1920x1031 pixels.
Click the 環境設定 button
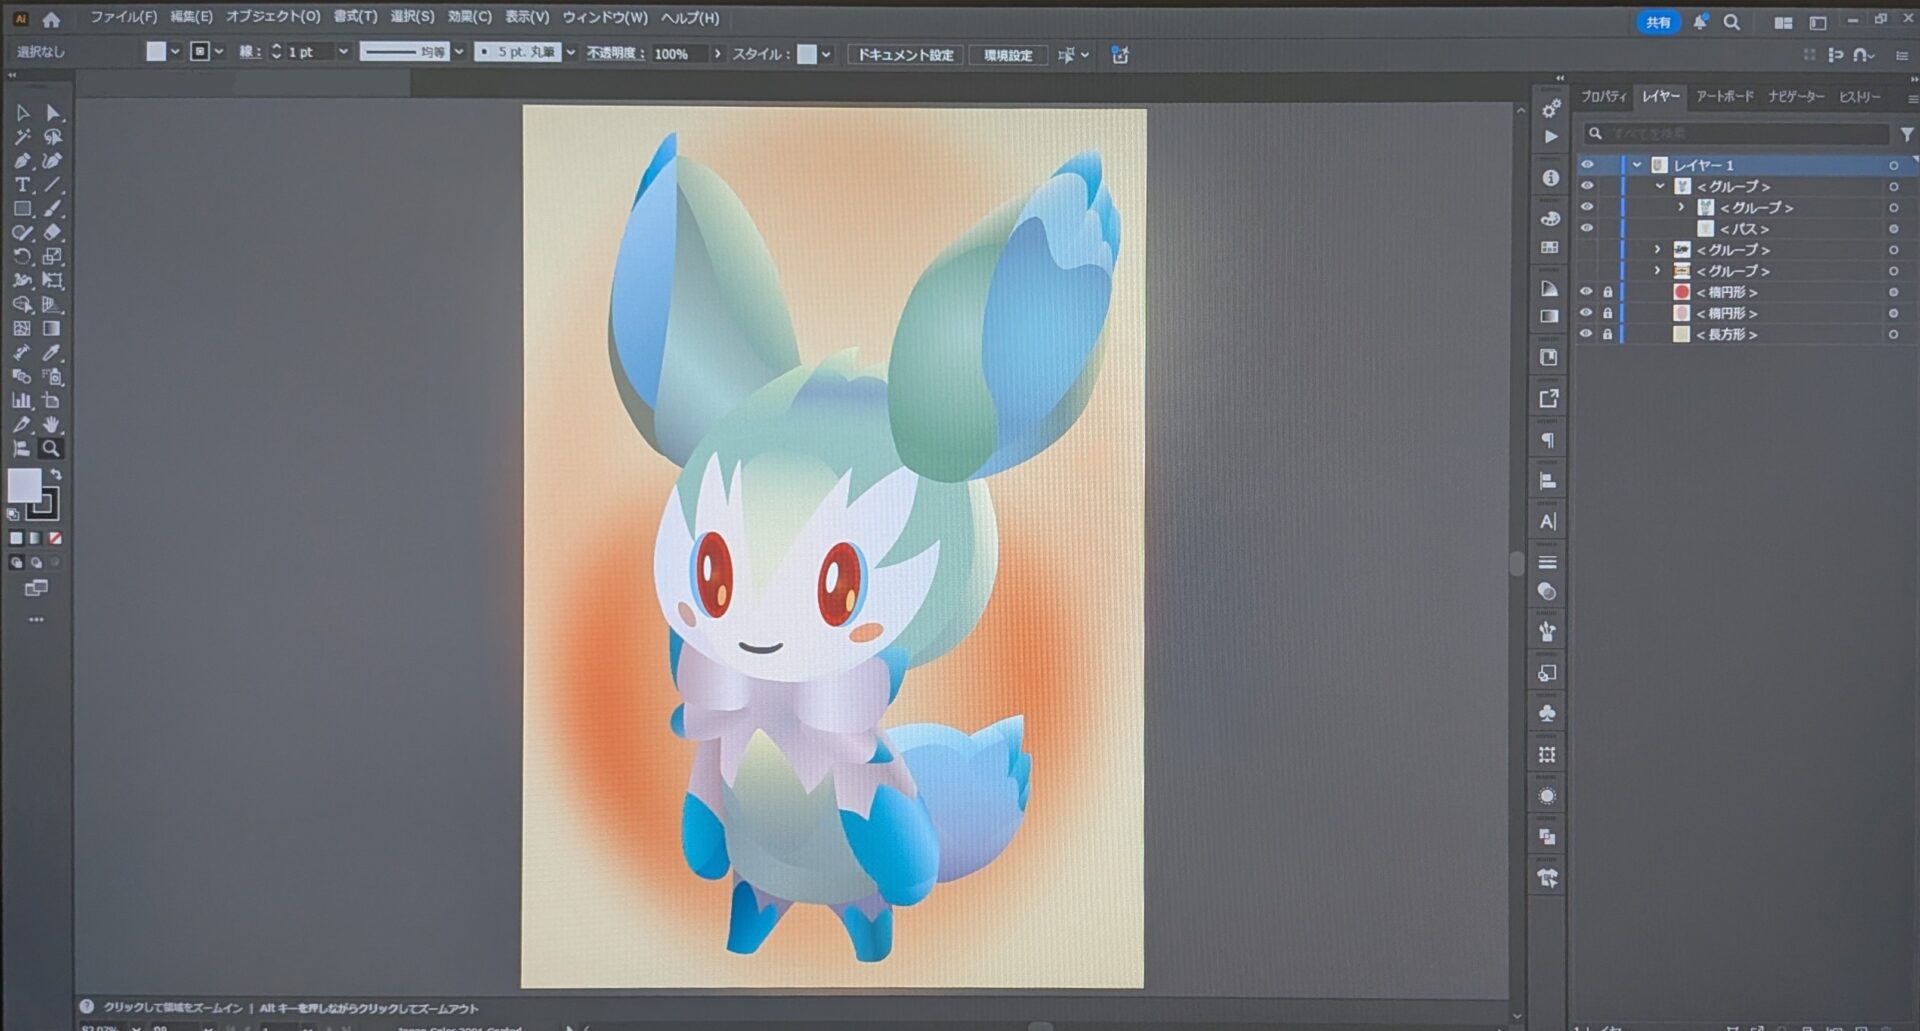pyautogui.click(x=1007, y=55)
